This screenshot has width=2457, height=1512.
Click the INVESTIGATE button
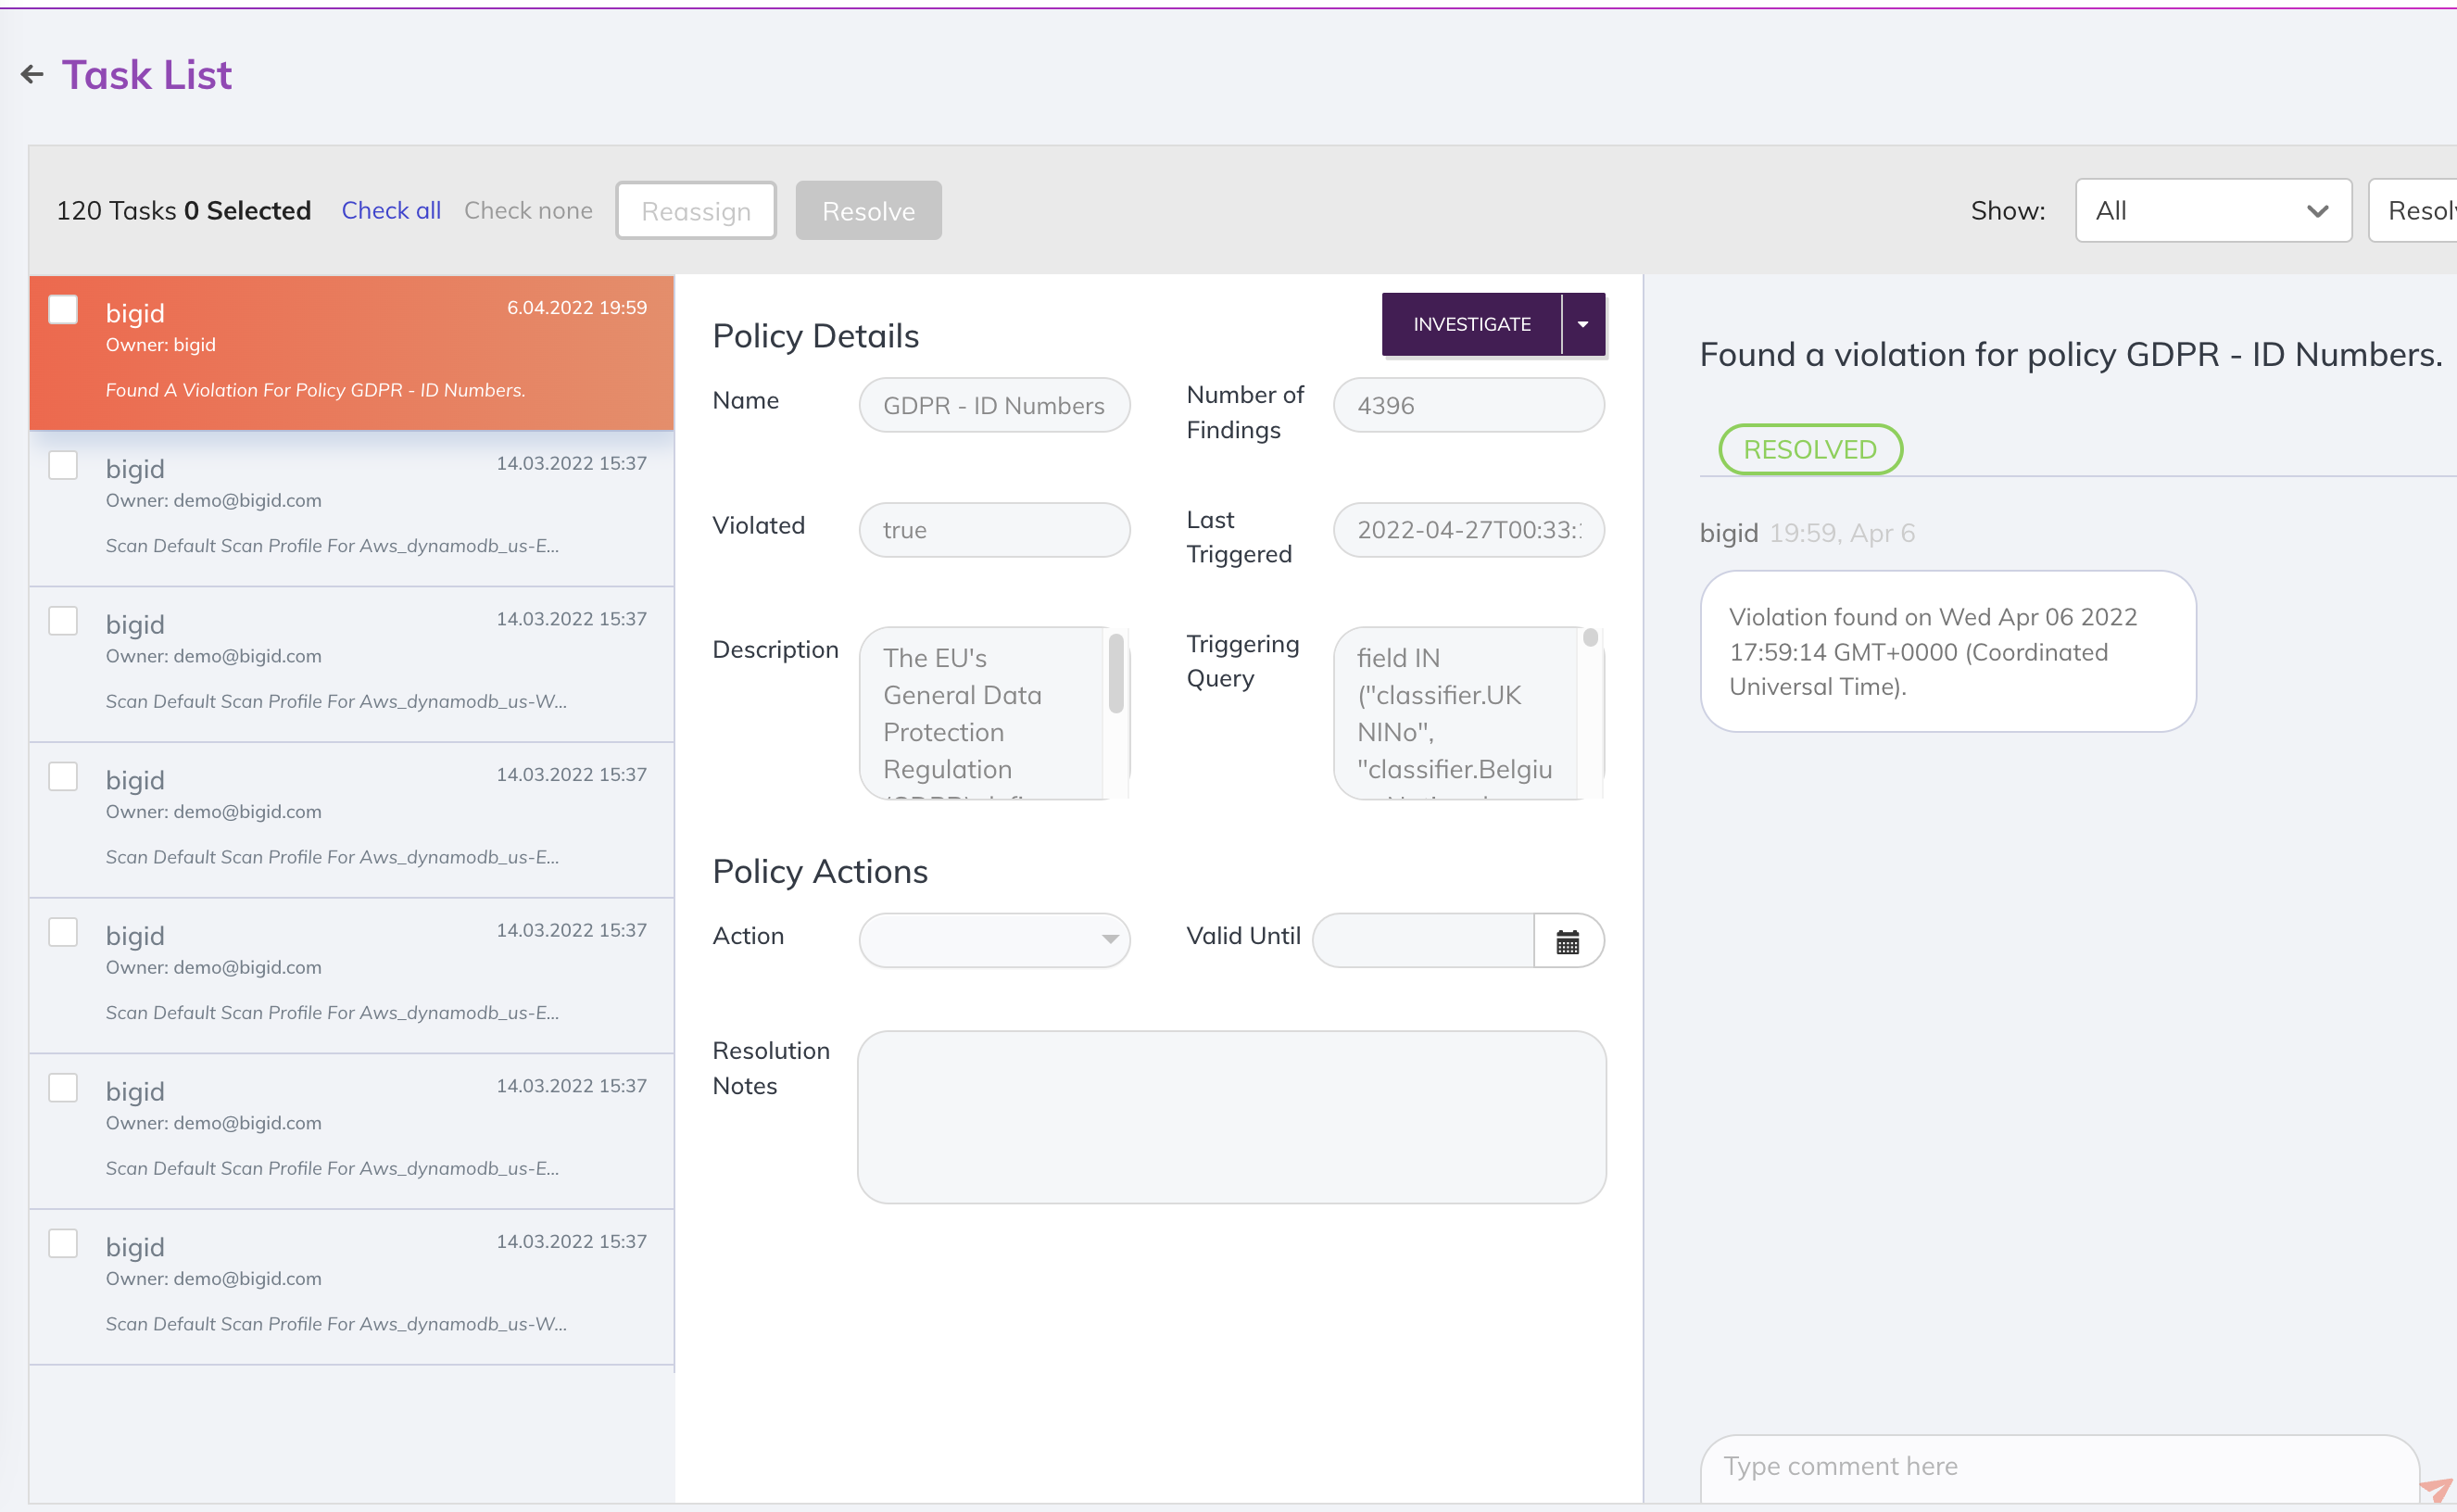tap(1471, 324)
